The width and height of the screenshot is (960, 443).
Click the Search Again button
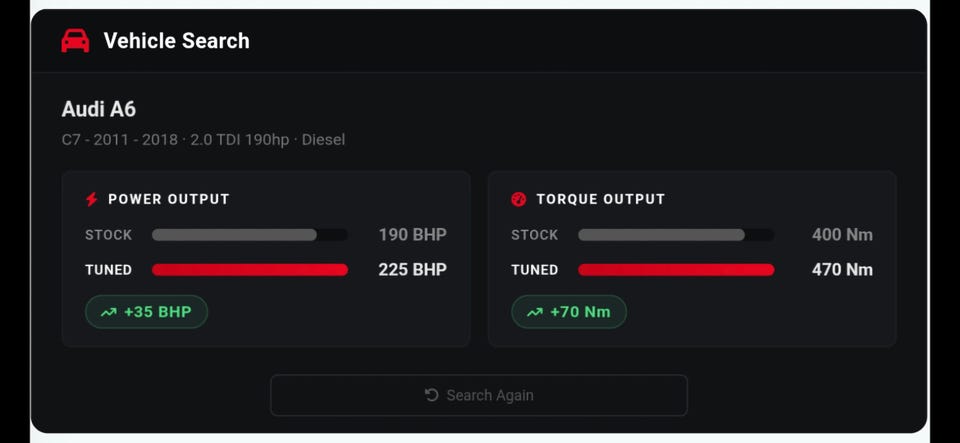coord(479,395)
